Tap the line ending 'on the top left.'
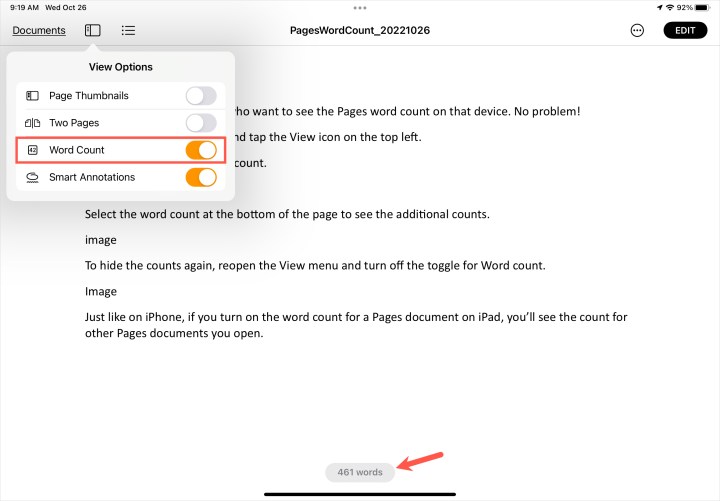The width and height of the screenshot is (720, 501). tap(328, 137)
